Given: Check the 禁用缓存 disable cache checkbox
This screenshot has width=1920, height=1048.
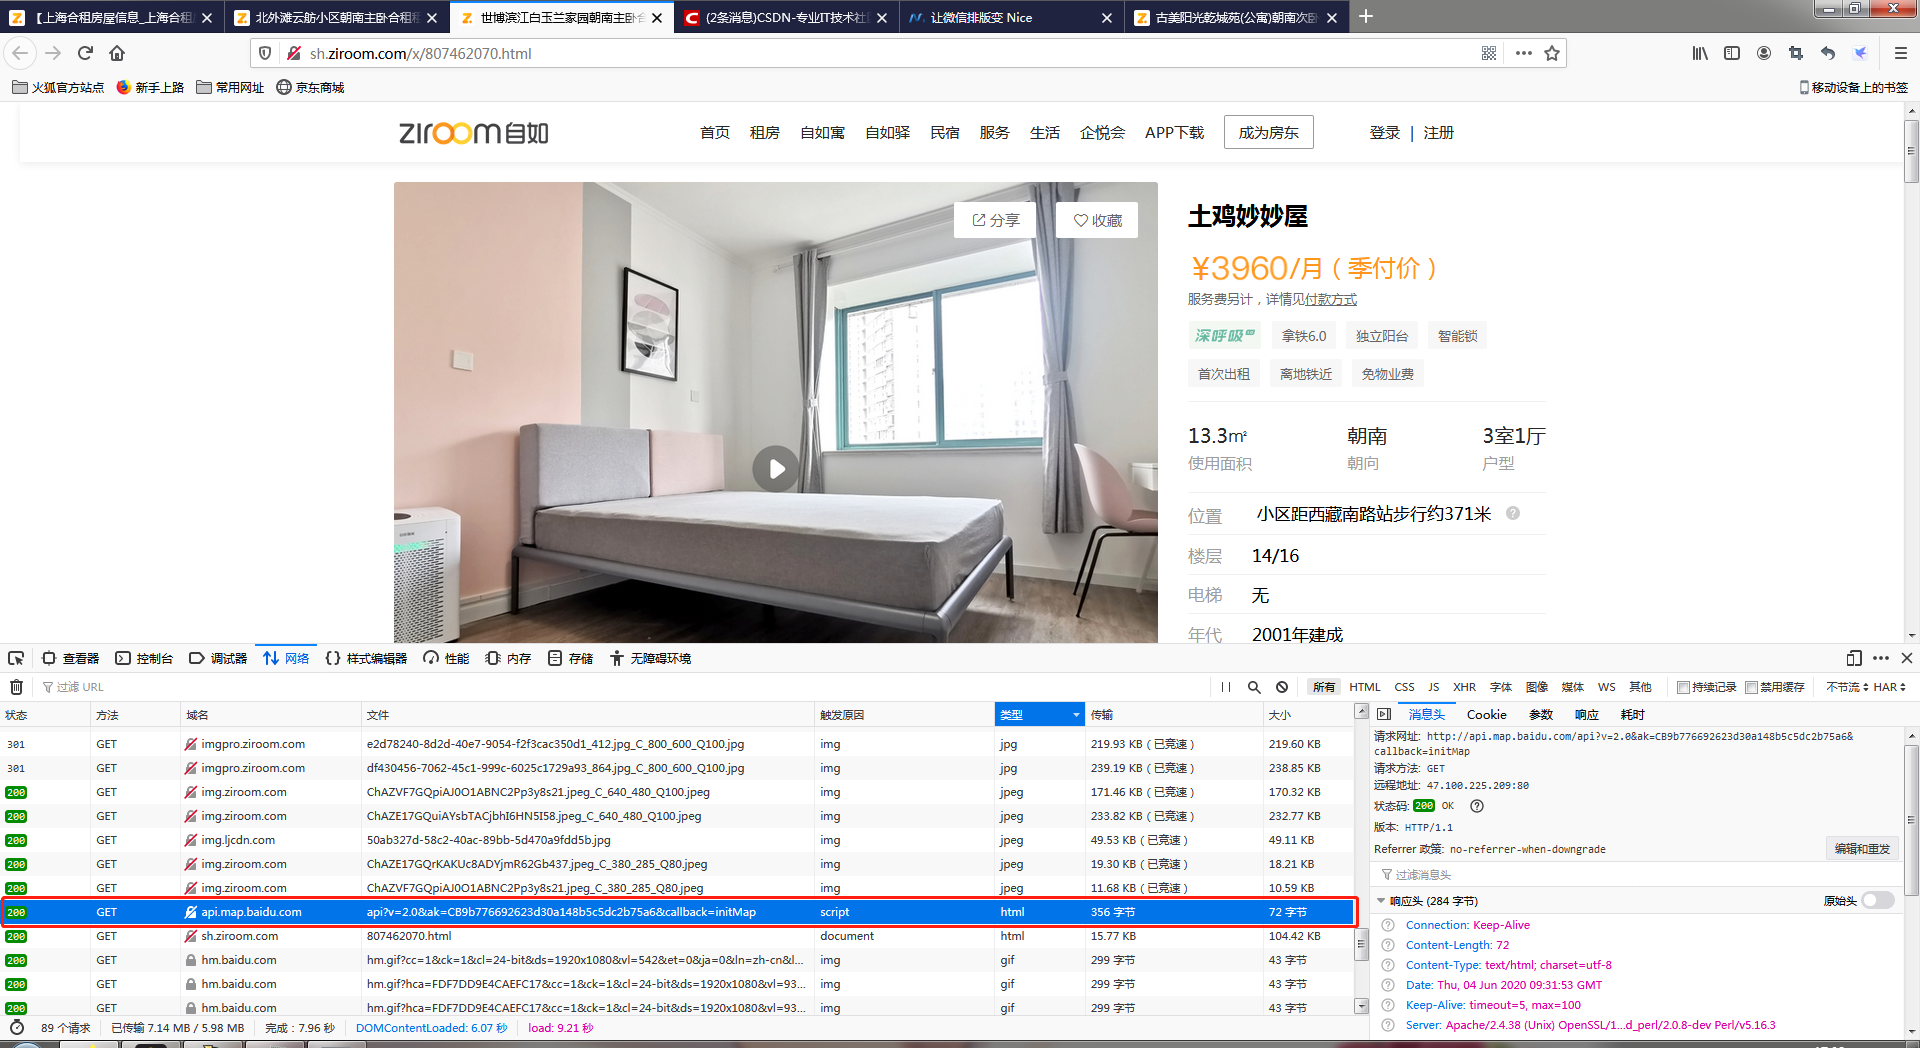Looking at the screenshot, I should [x=1751, y=687].
